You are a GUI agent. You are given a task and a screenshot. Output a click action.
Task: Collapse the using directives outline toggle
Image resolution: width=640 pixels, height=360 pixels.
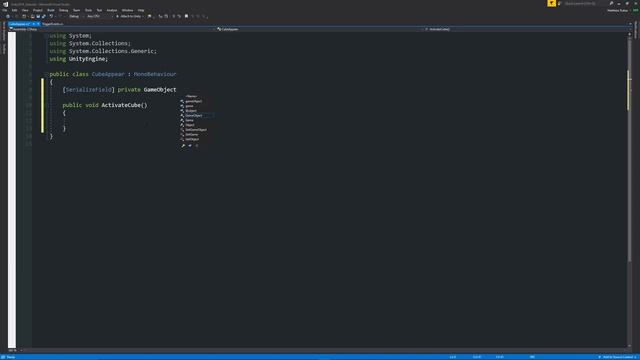pyautogui.click(x=46, y=36)
